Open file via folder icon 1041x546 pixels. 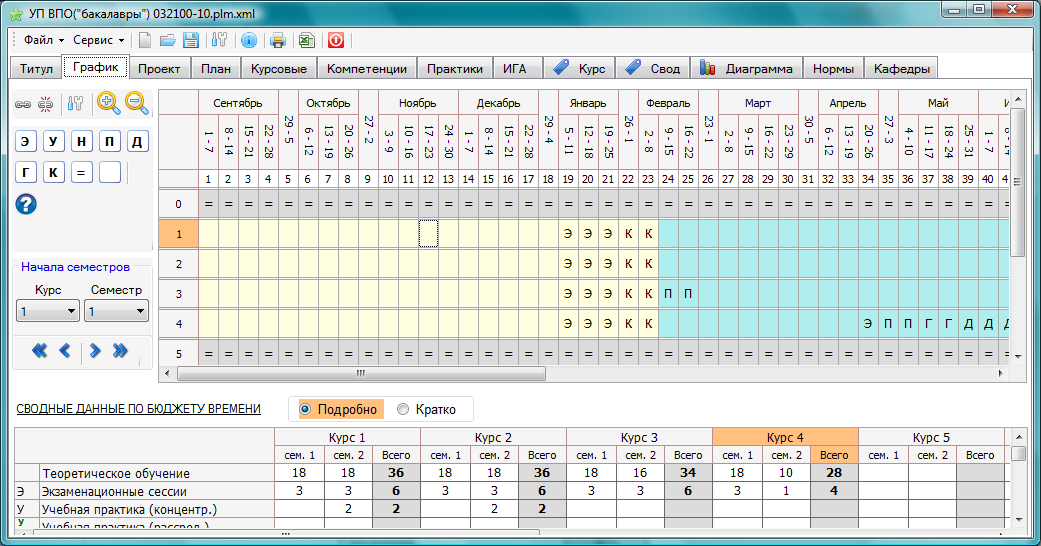pos(167,41)
